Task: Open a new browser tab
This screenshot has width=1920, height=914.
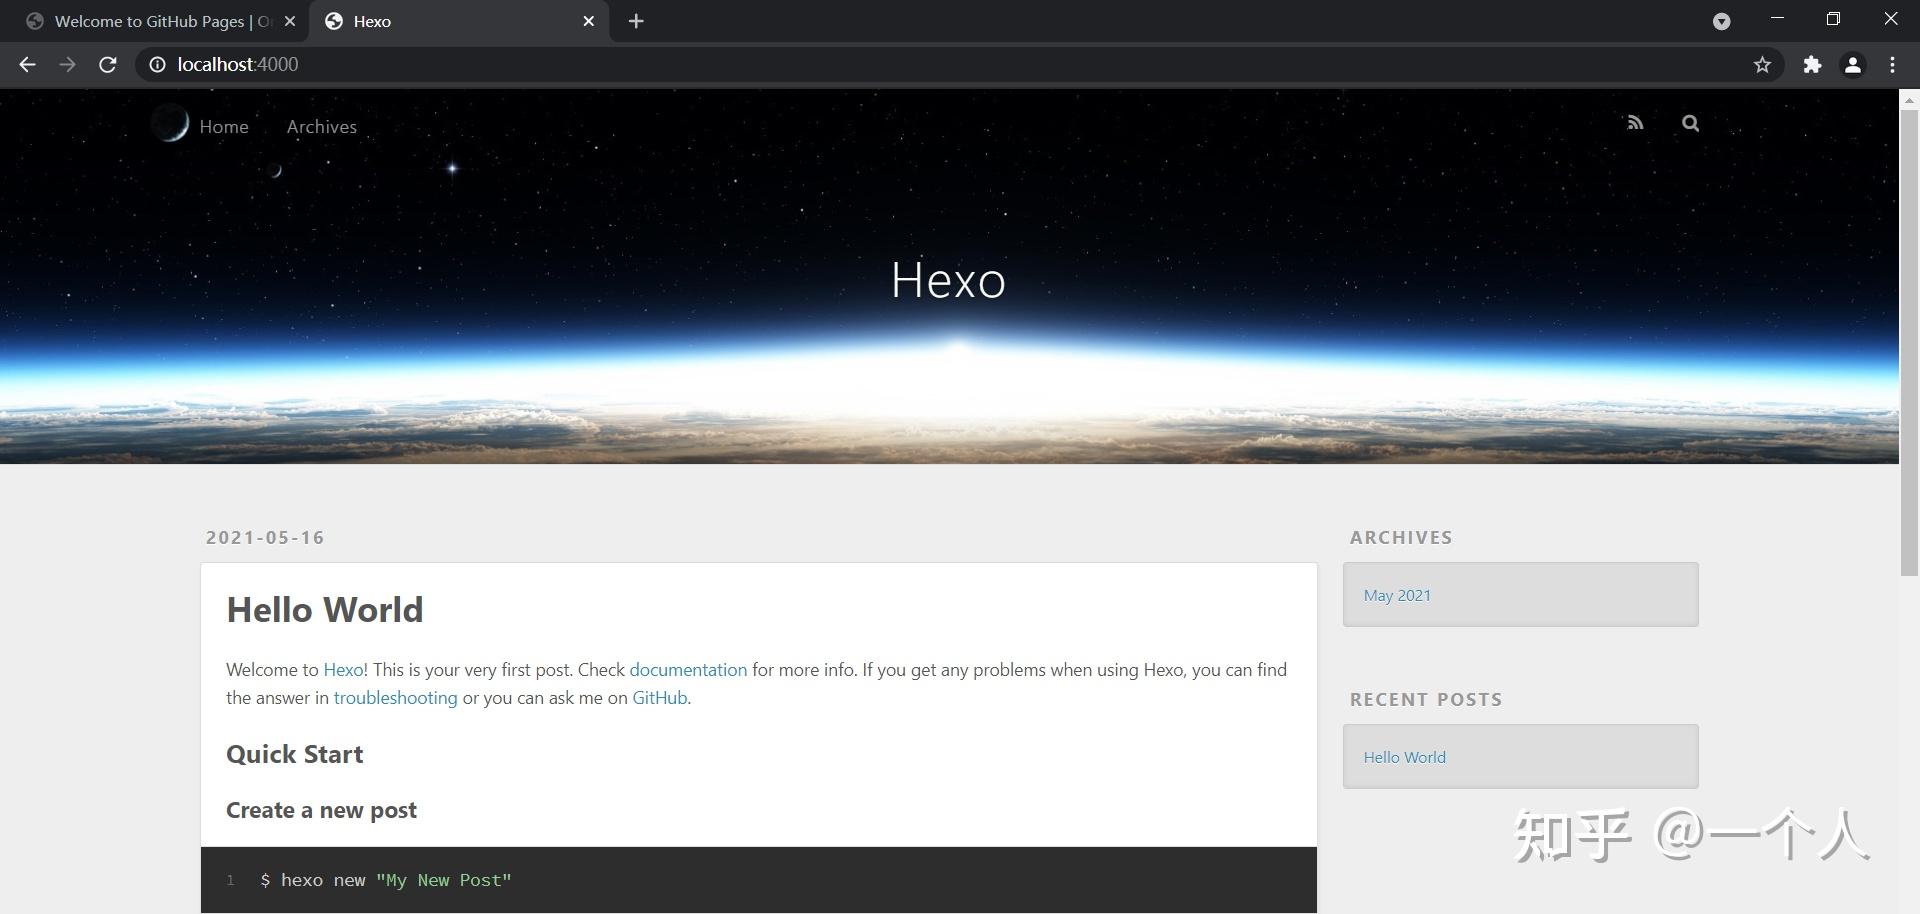Action: [x=636, y=20]
